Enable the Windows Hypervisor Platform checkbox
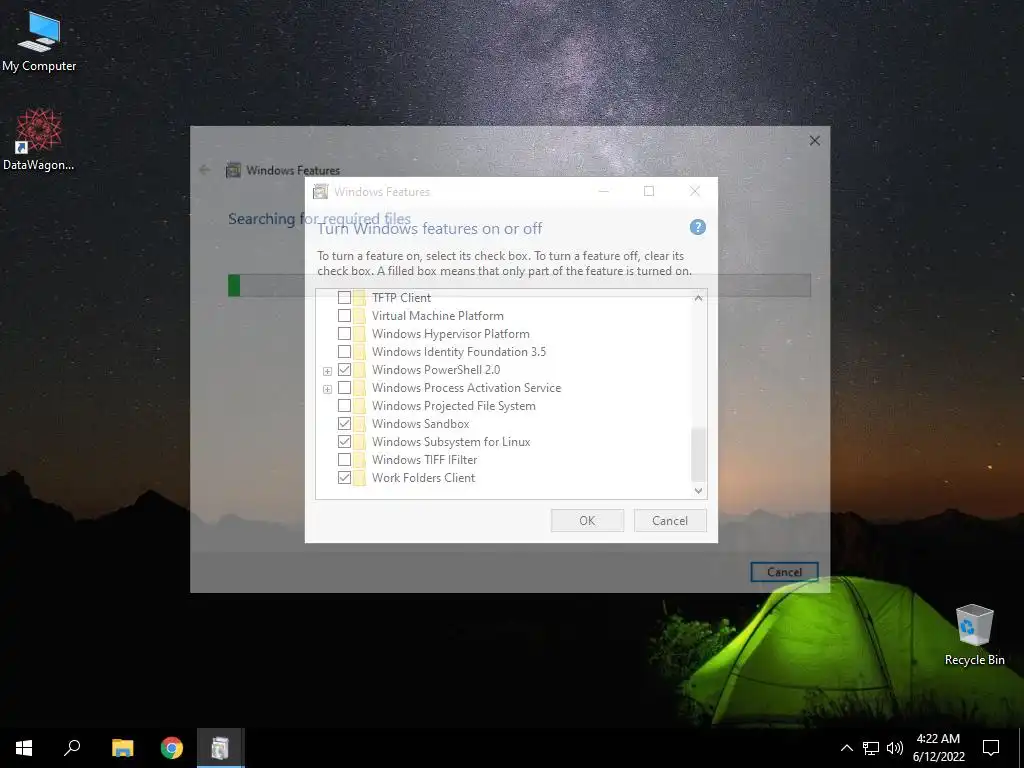Image resolution: width=1024 pixels, height=768 pixels. (x=344, y=334)
